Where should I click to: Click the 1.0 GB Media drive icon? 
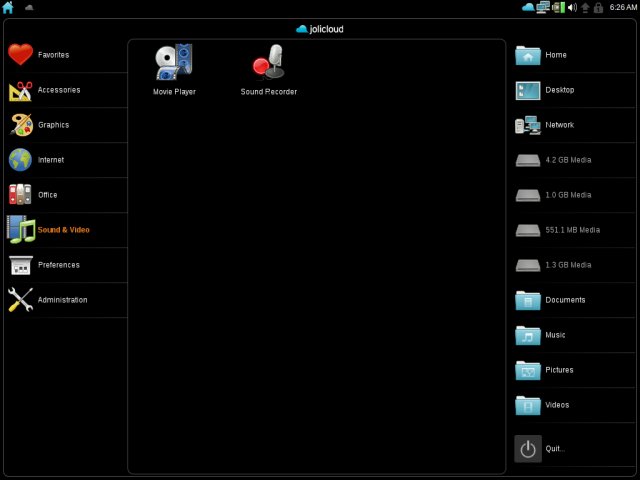[528, 196]
